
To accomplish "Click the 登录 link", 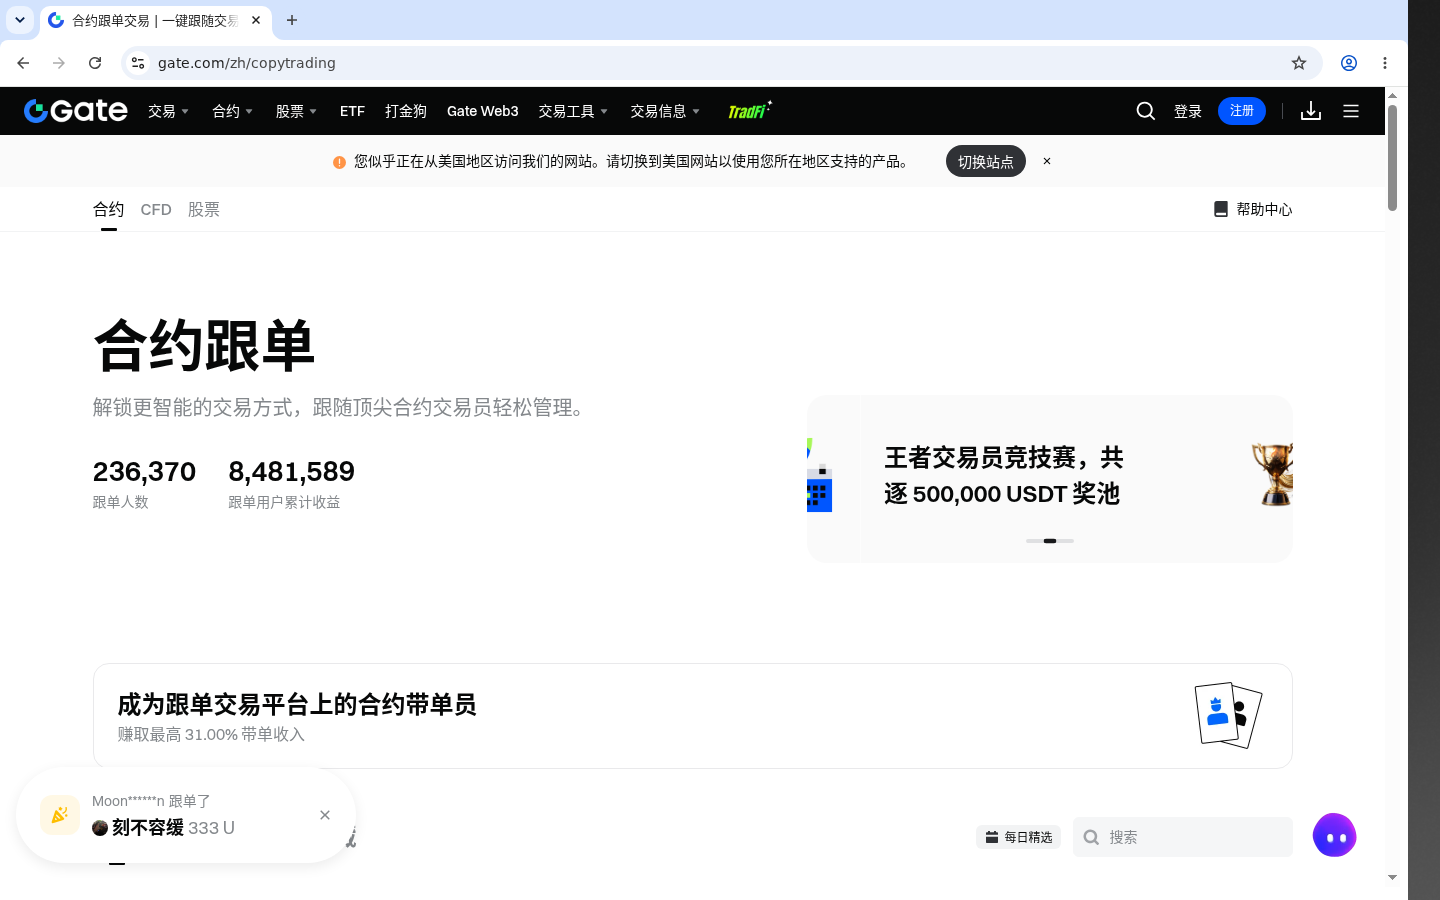I will pos(1188,111).
